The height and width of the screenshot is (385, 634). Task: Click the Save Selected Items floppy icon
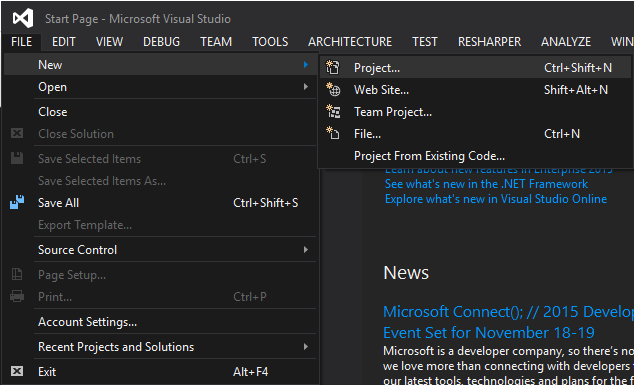pyautogui.click(x=17, y=158)
